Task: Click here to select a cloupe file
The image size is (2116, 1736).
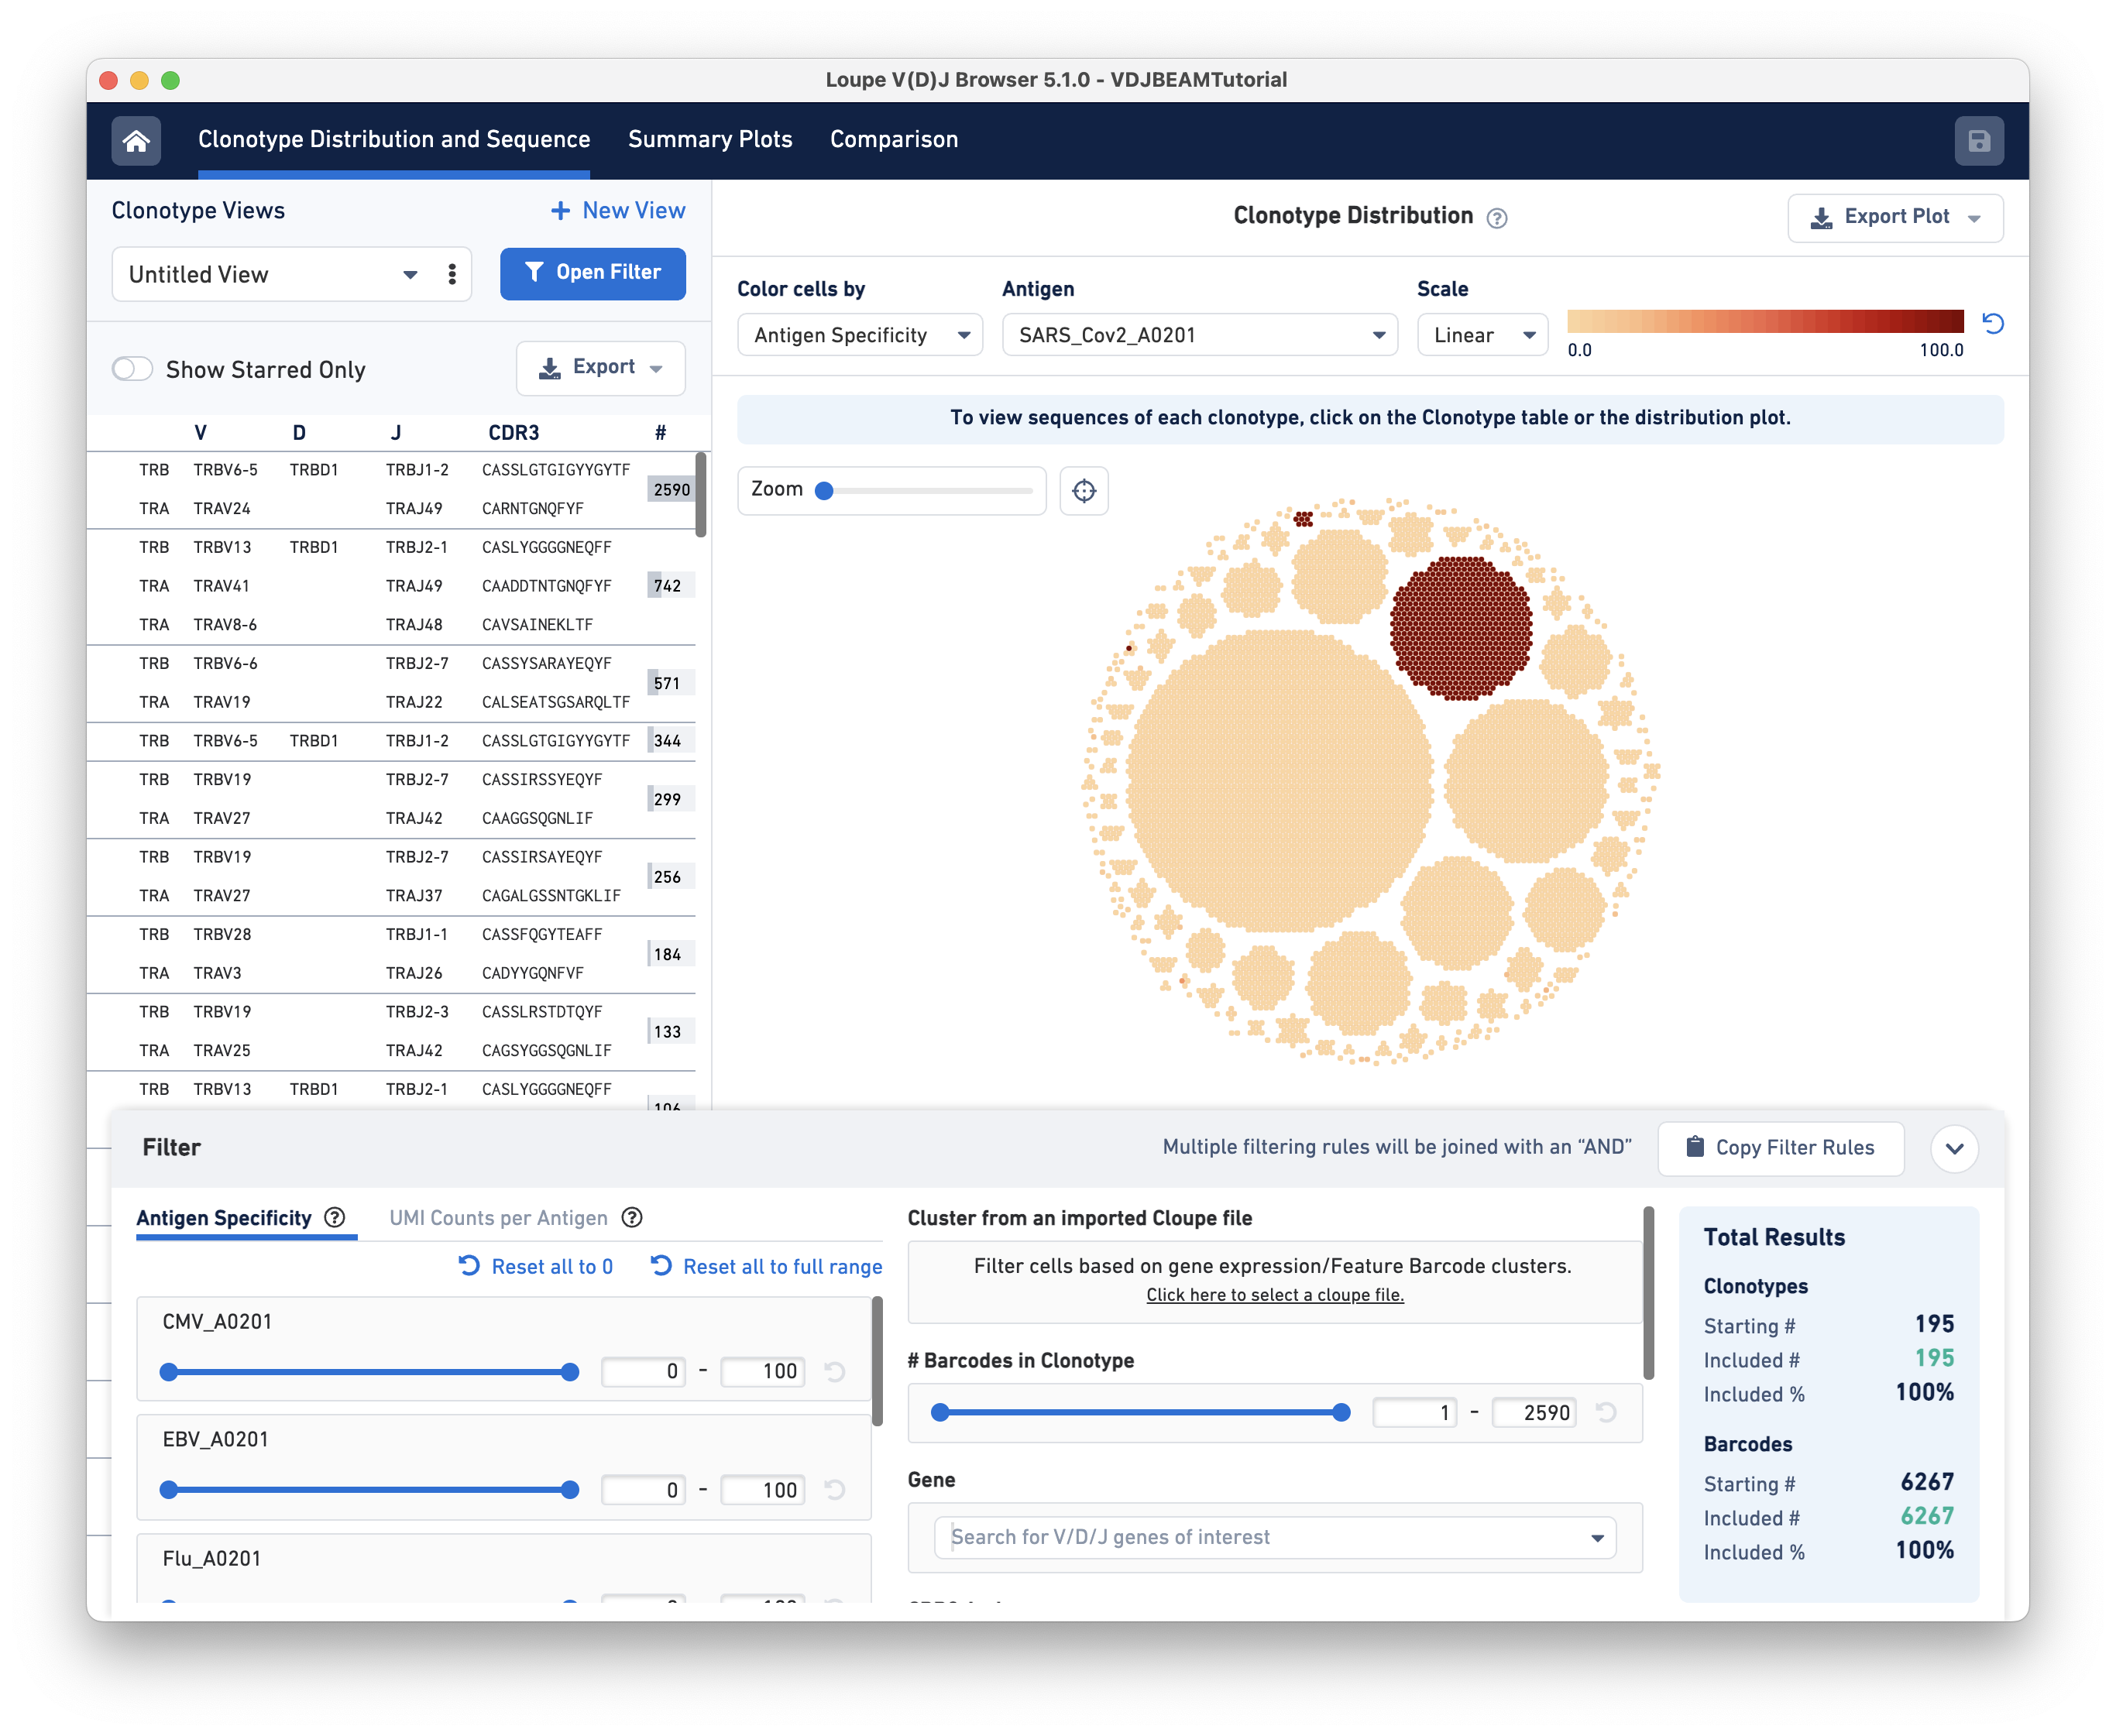Action: click(1274, 1295)
